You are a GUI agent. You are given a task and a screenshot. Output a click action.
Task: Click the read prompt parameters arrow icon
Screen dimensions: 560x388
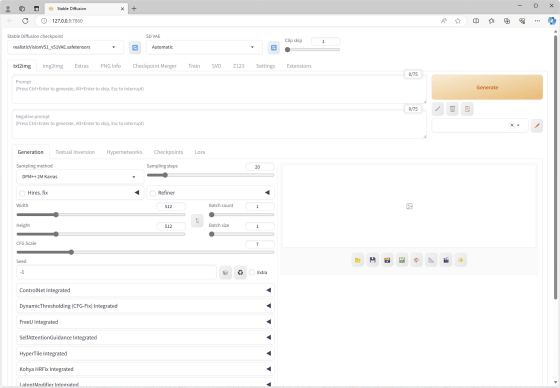click(438, 109)
